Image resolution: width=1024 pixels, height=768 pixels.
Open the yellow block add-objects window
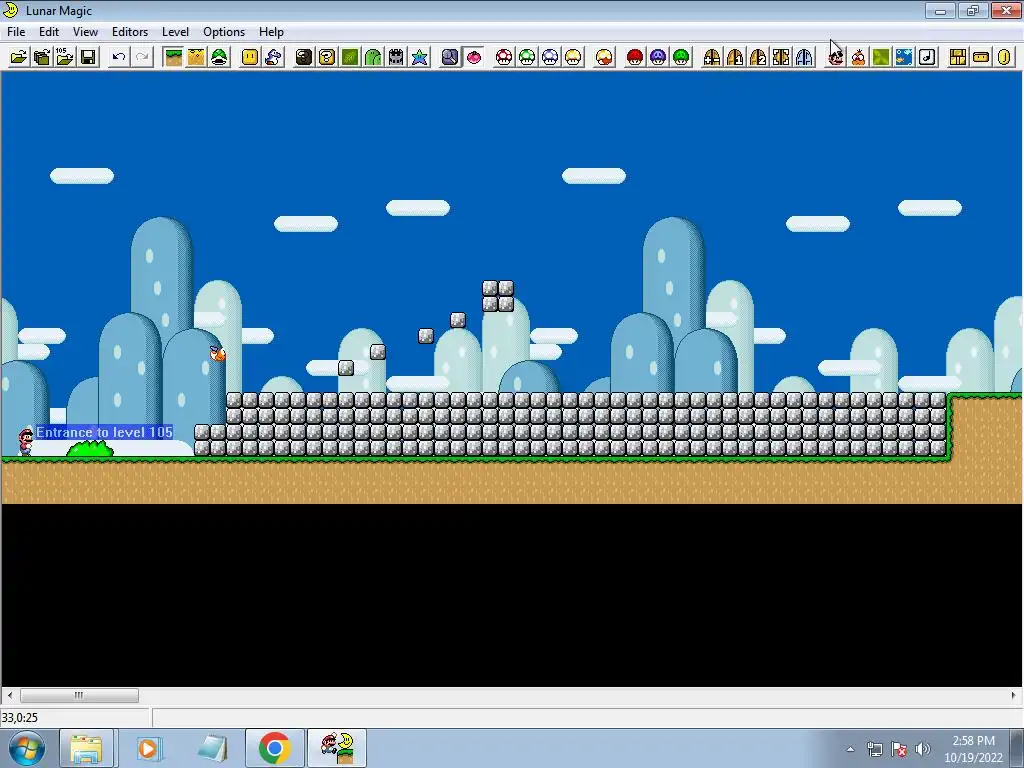pyautogui.click(x=250, y=57)
